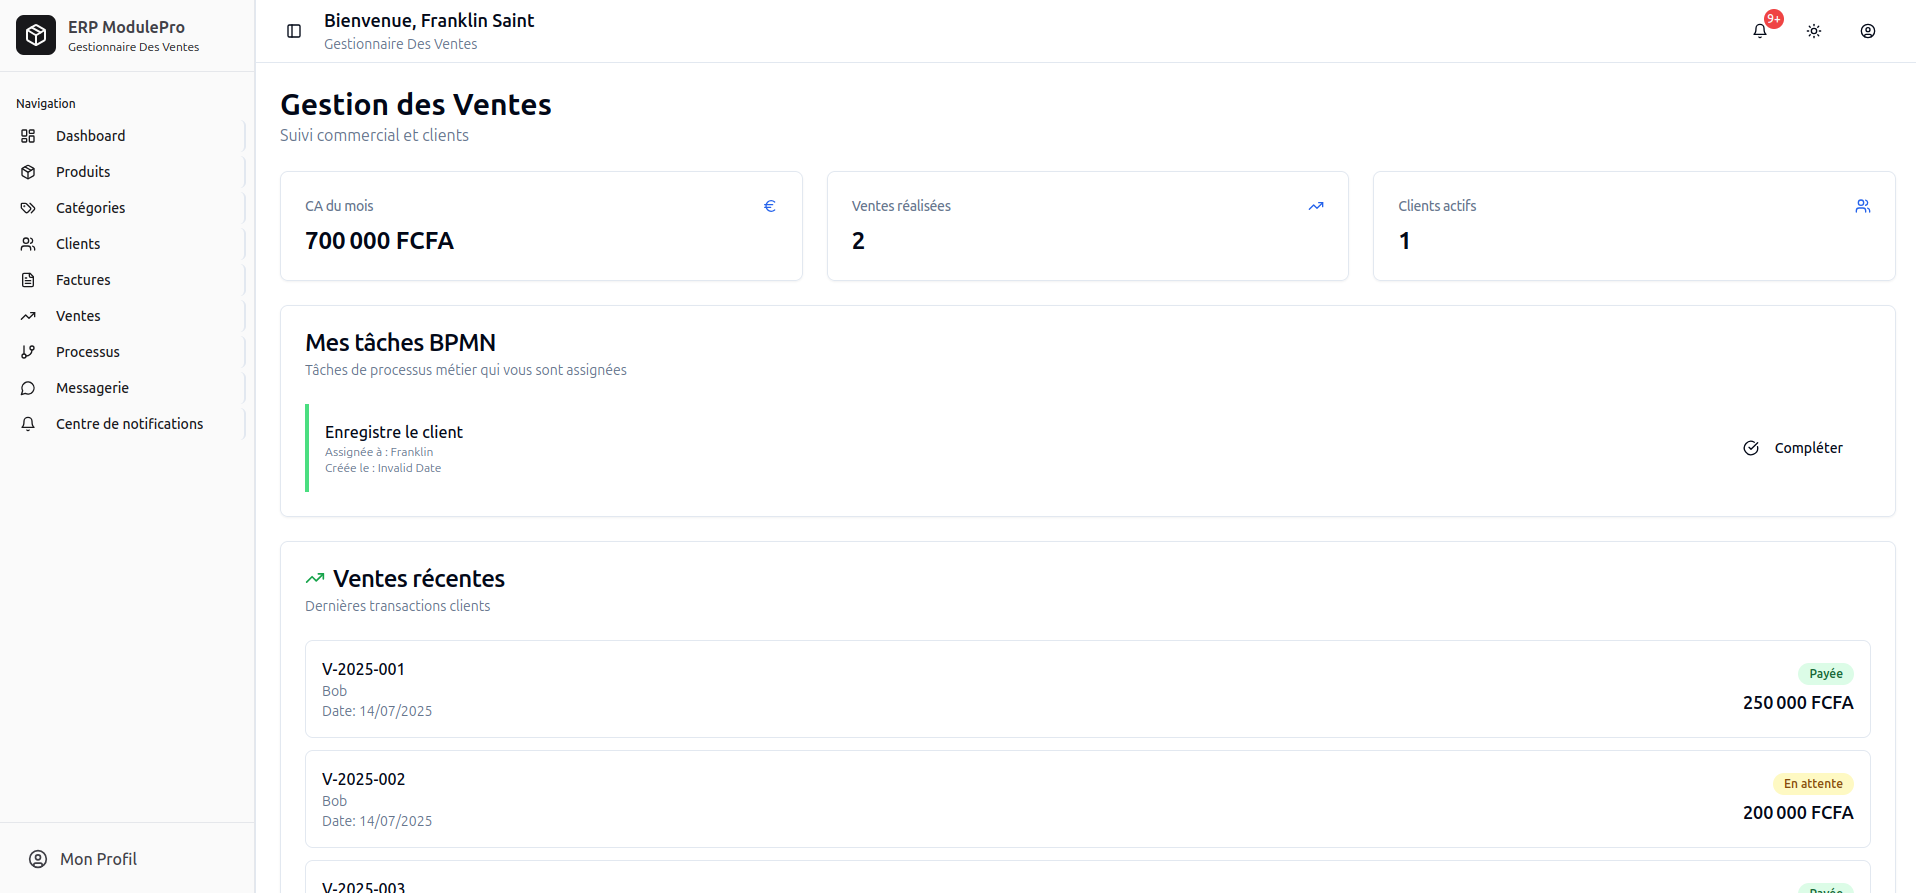Open the notifications bell in header
The height and width of the screenshot is (893, 1916).
pos(1760,31)
